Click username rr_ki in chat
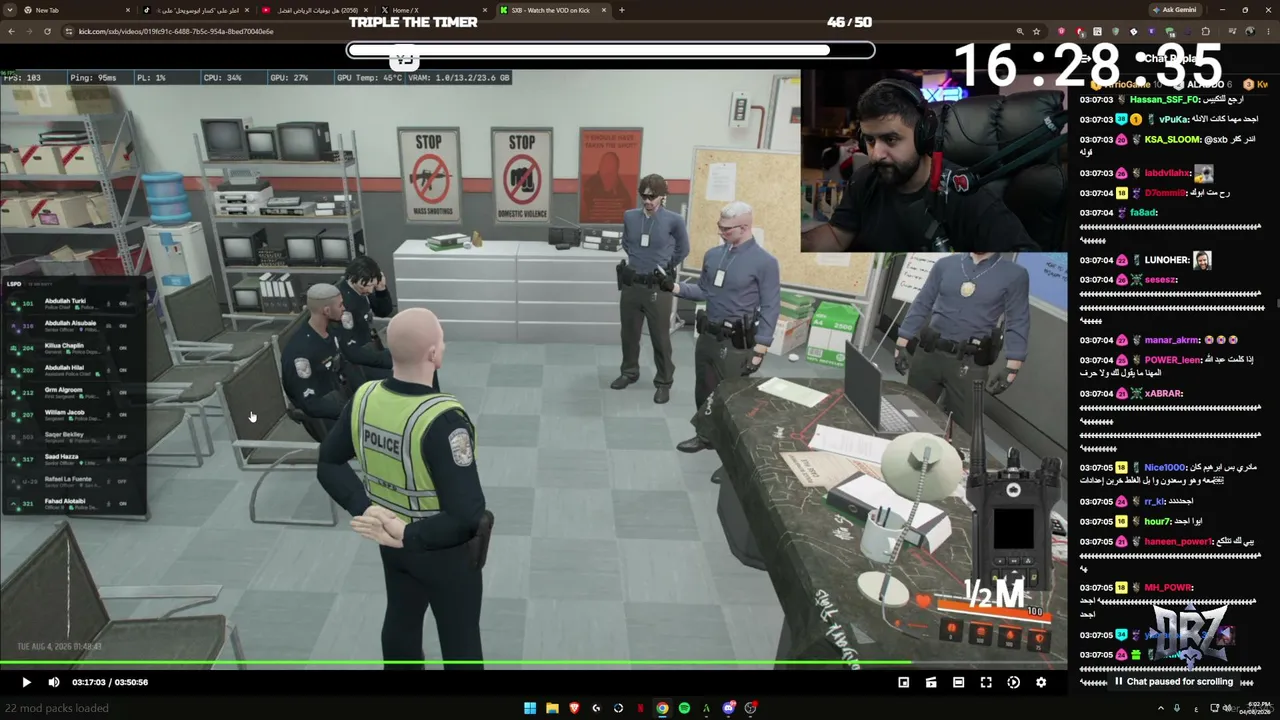Image resolution: width=1280 pixels, height=720 pixels. [x=1155, y=501]
